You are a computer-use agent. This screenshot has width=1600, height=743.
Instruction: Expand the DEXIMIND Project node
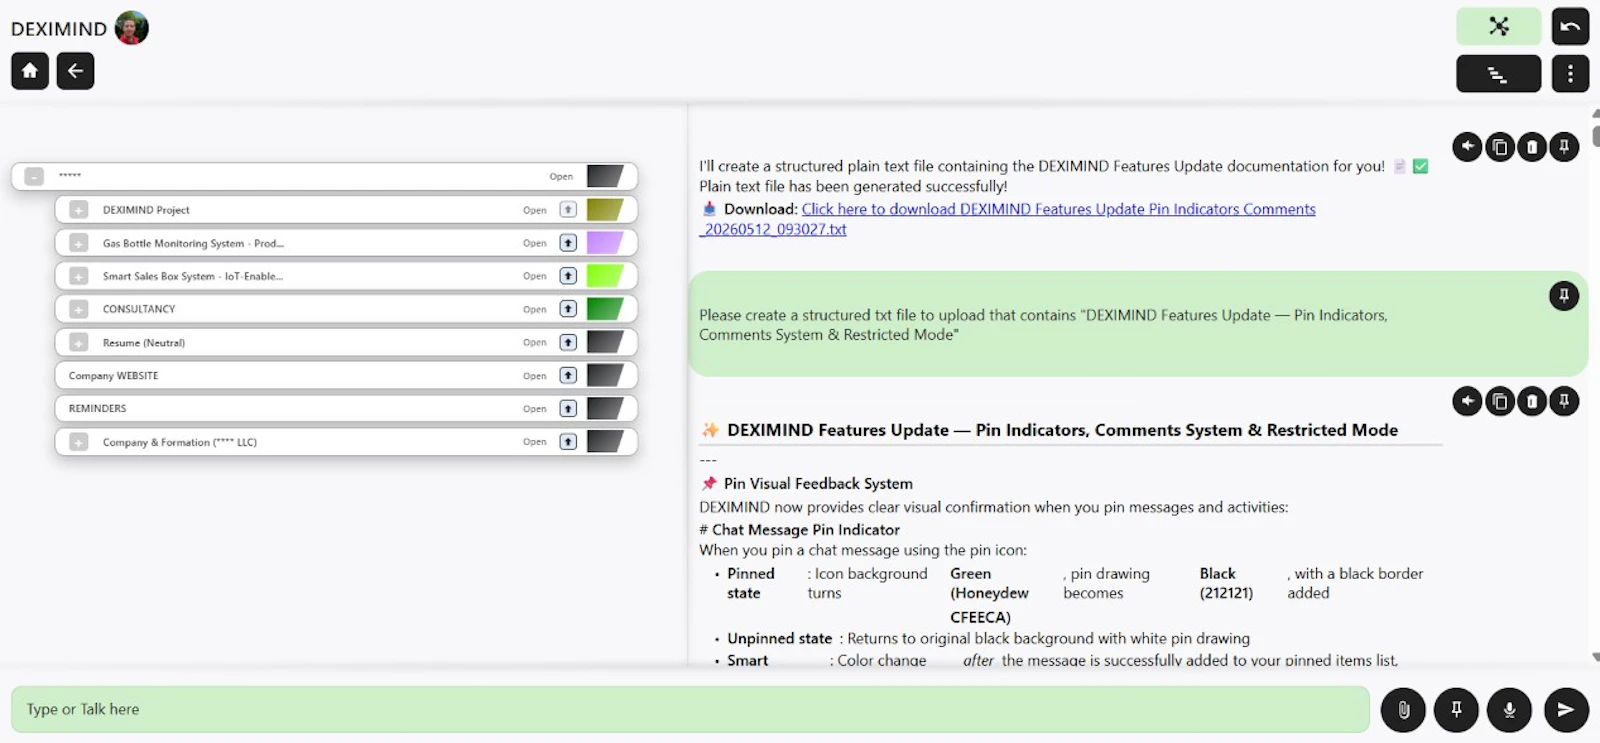tap(79, 210)
